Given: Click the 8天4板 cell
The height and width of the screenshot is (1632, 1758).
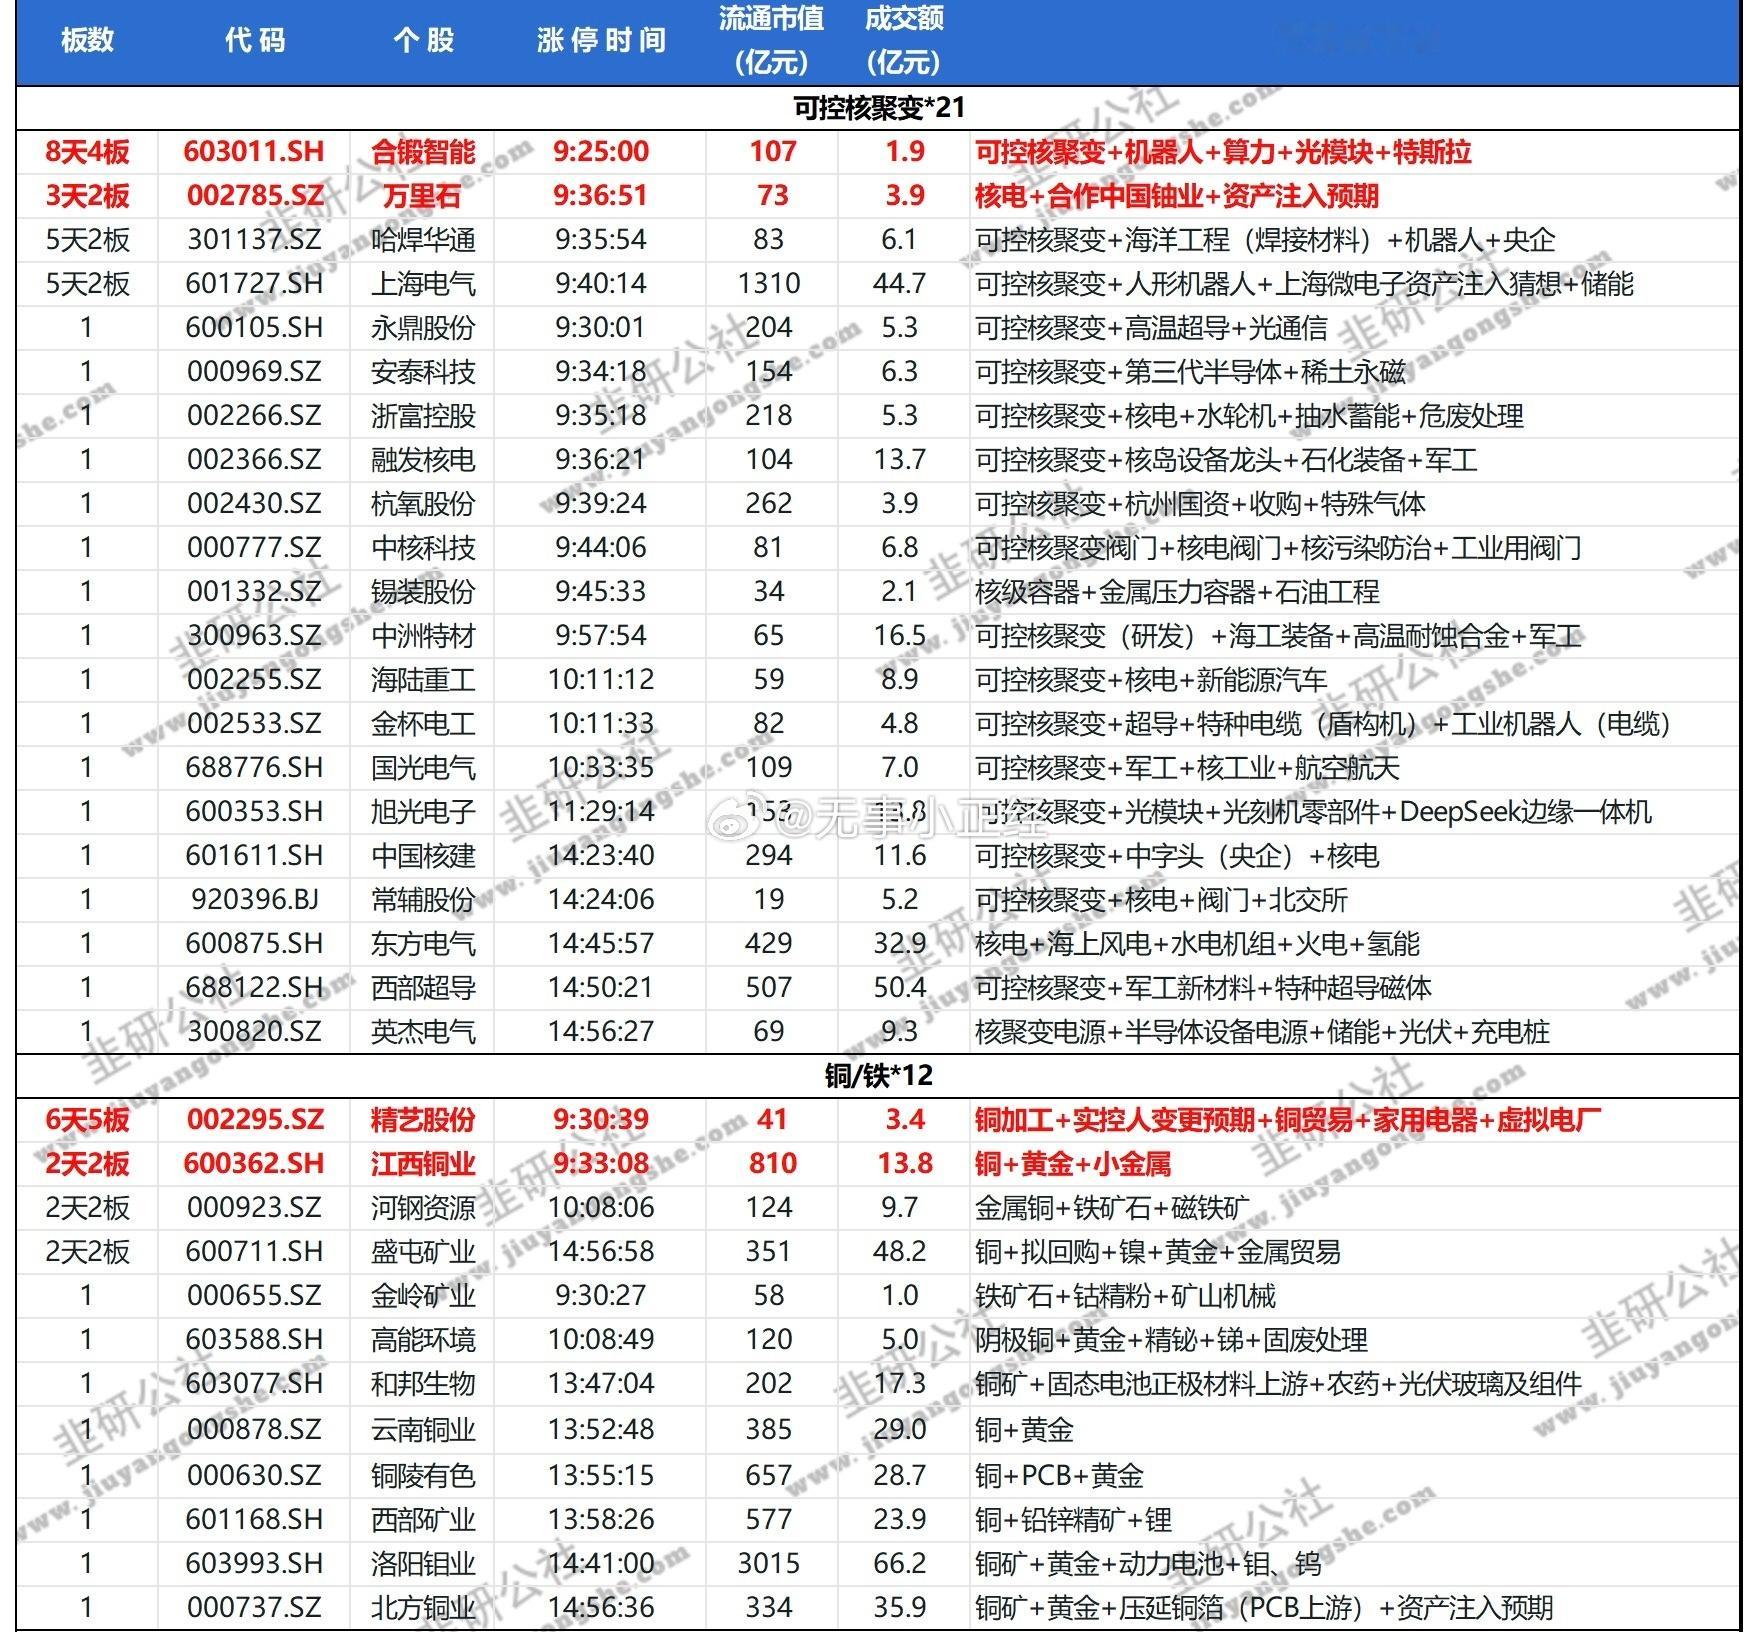Looking at the screenshot, I should [x=87, y=151].
